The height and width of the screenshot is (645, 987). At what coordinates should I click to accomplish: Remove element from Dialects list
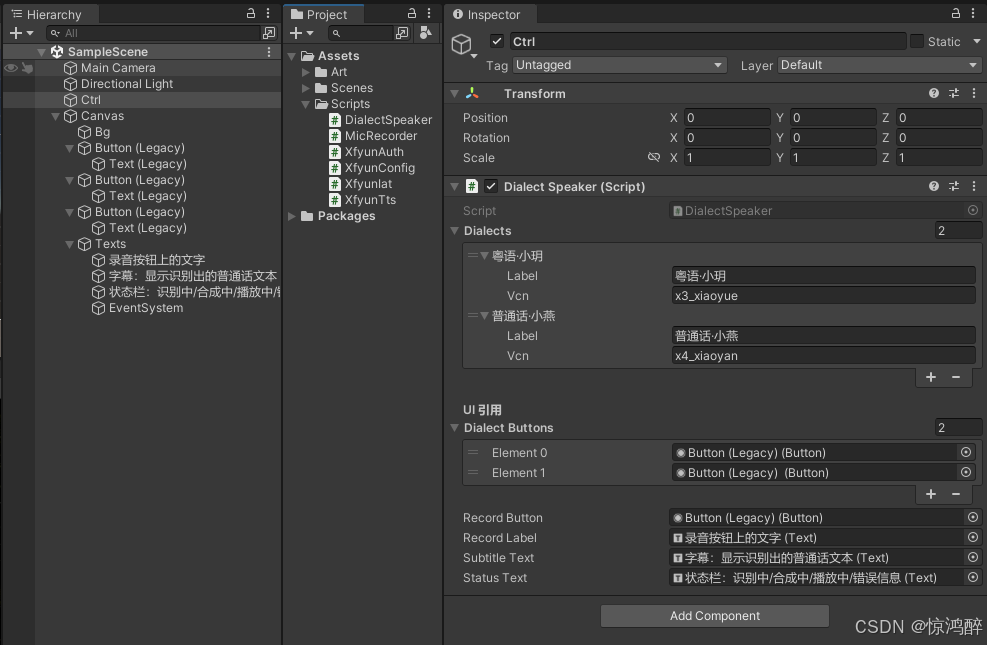[956, 377]
